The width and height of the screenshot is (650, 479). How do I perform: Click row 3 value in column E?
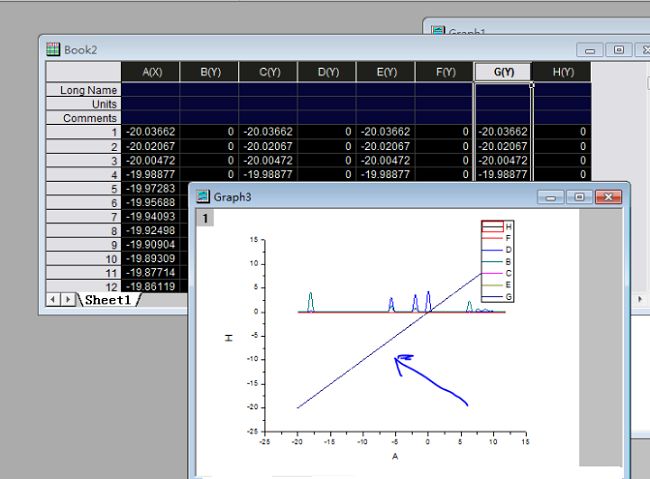(386, 160)
